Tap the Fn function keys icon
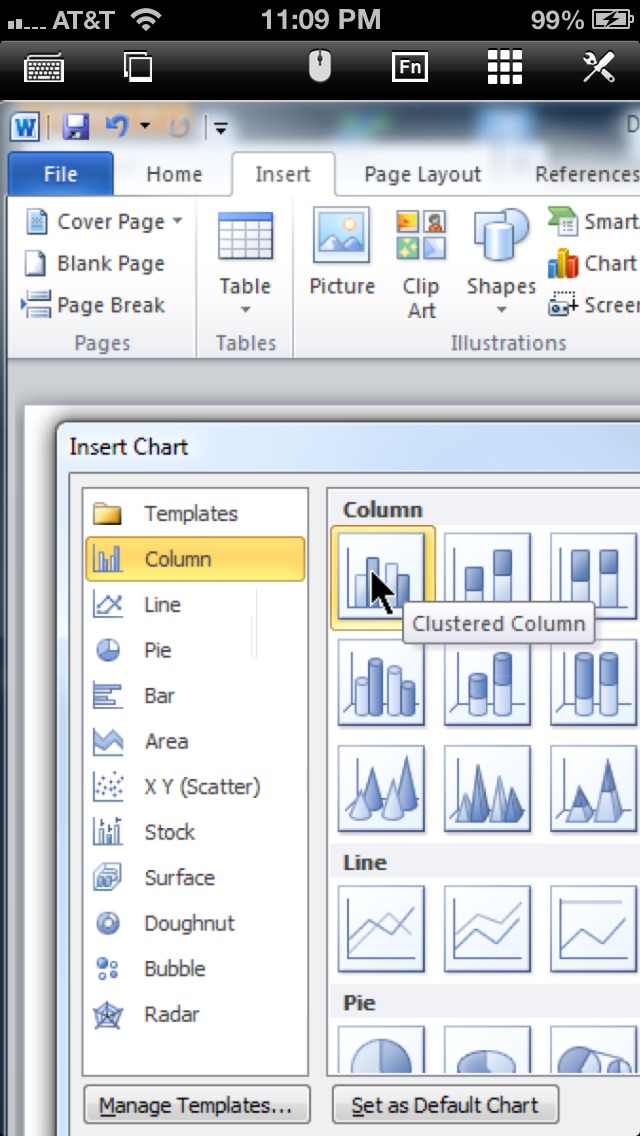640x1136 pixels. click(x=410, y=67)
